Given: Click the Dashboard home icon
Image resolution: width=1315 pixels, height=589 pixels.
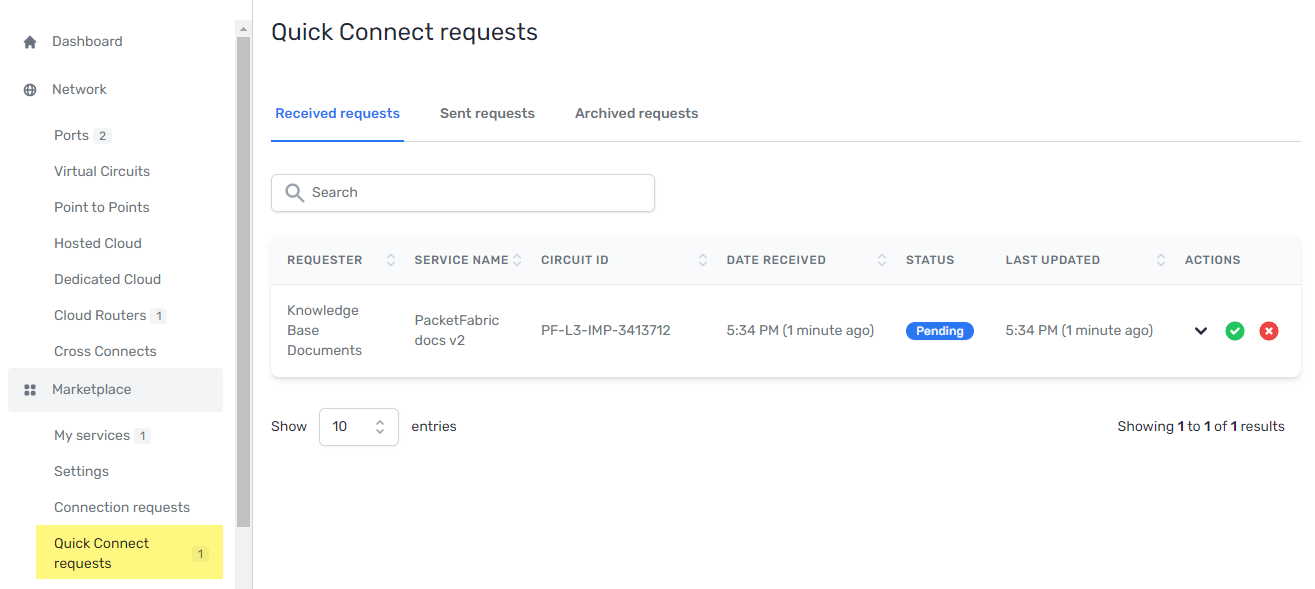Looking at the screenshot, I should tap(30, 42).
